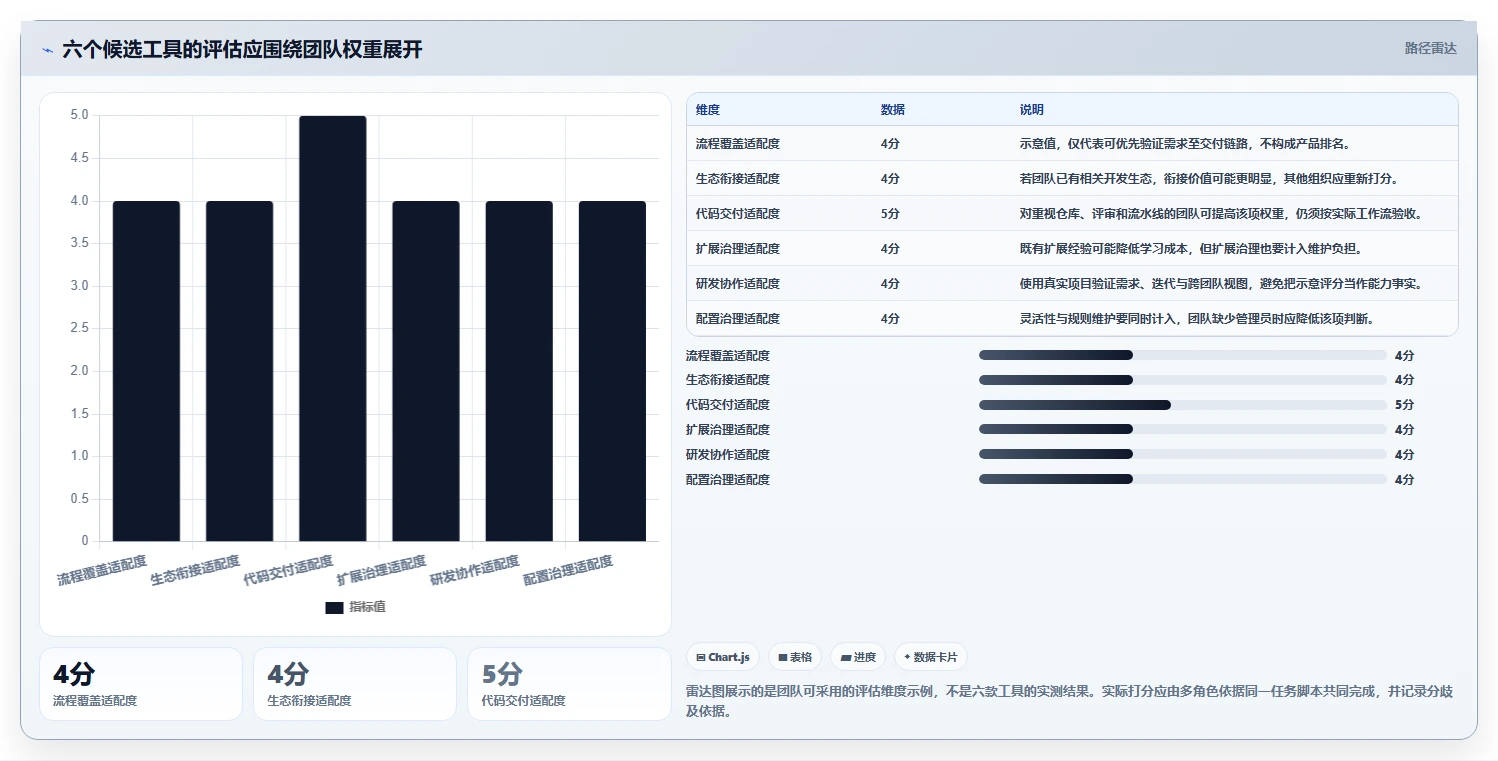Click the 路径雷达 label in the header
The width and height of the screenshot is (1498, 761).
click(x=1430, y=48)
